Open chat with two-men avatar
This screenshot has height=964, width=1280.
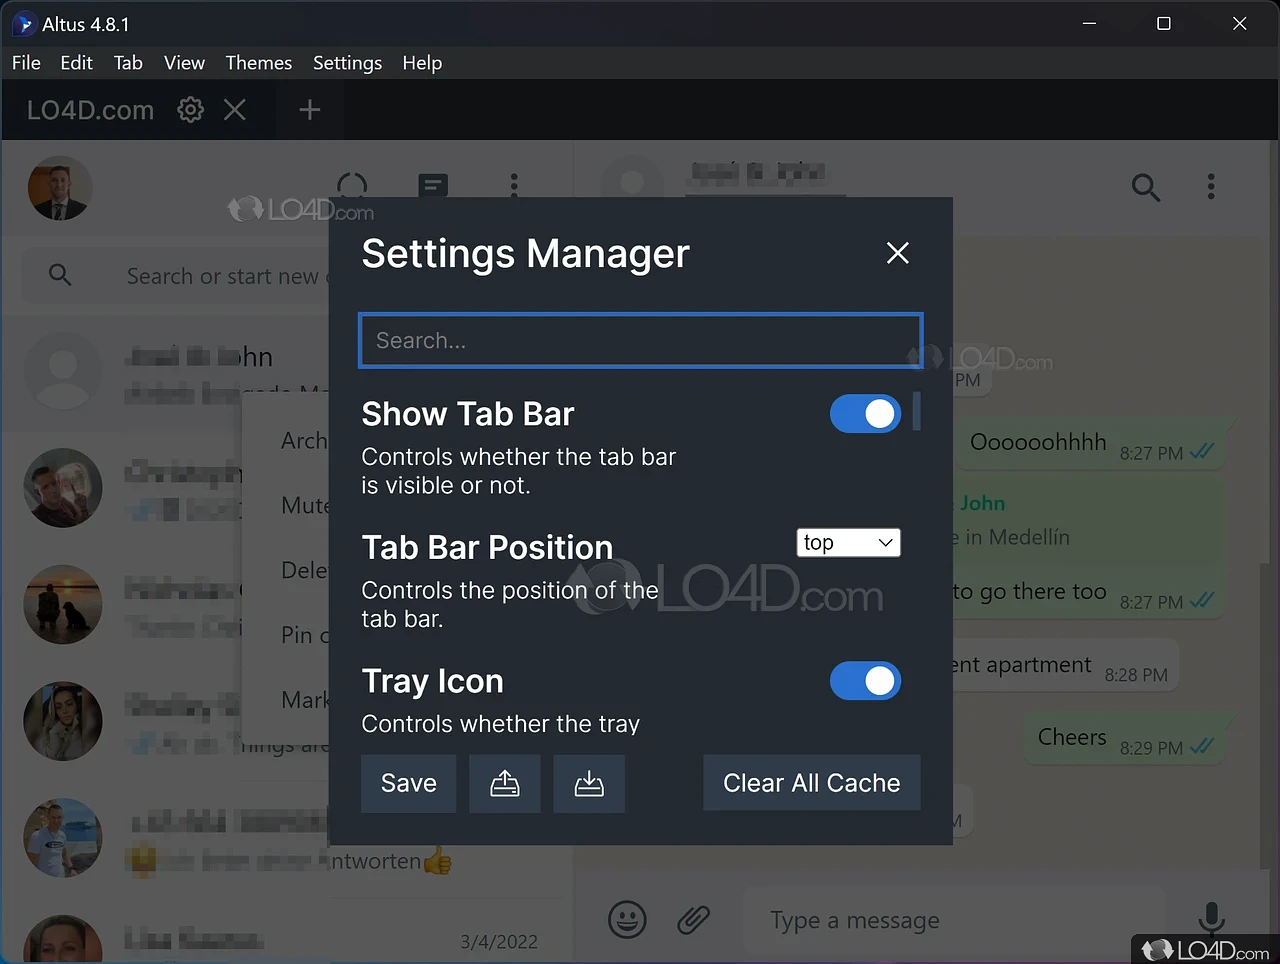[x=63, y=488]
